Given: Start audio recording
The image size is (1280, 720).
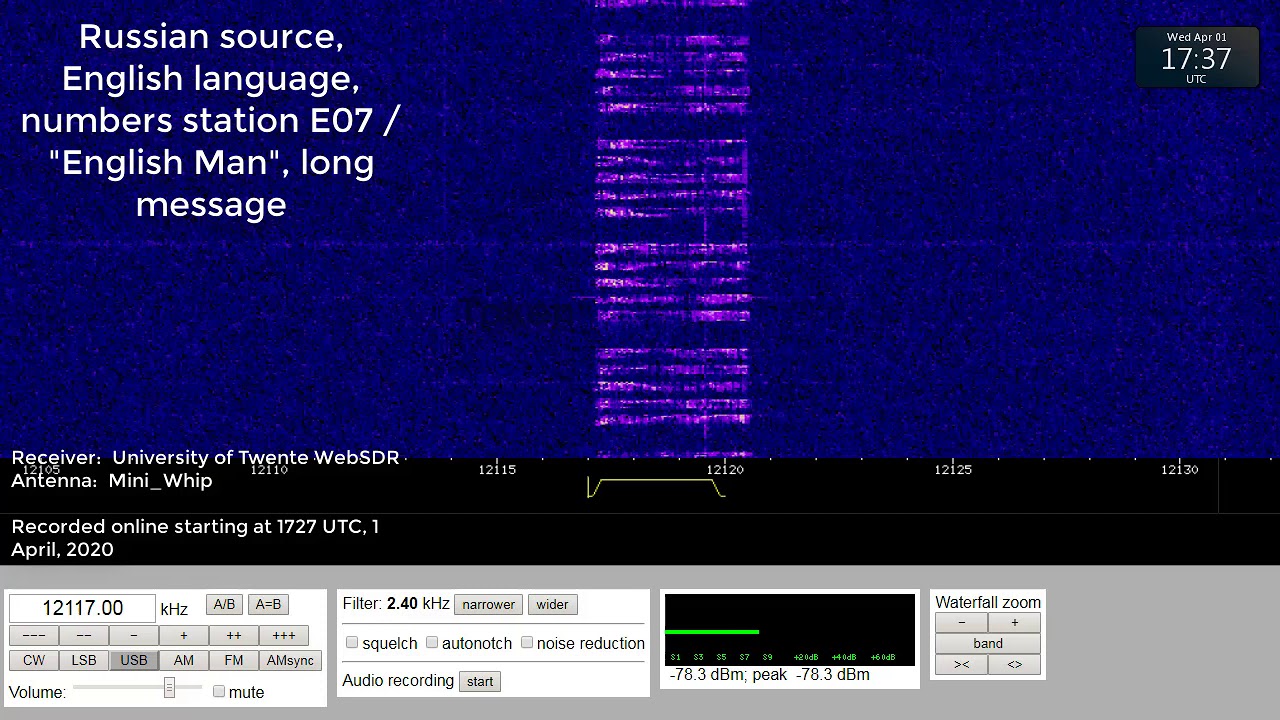Looking at the screenshot, I should 480,681.
